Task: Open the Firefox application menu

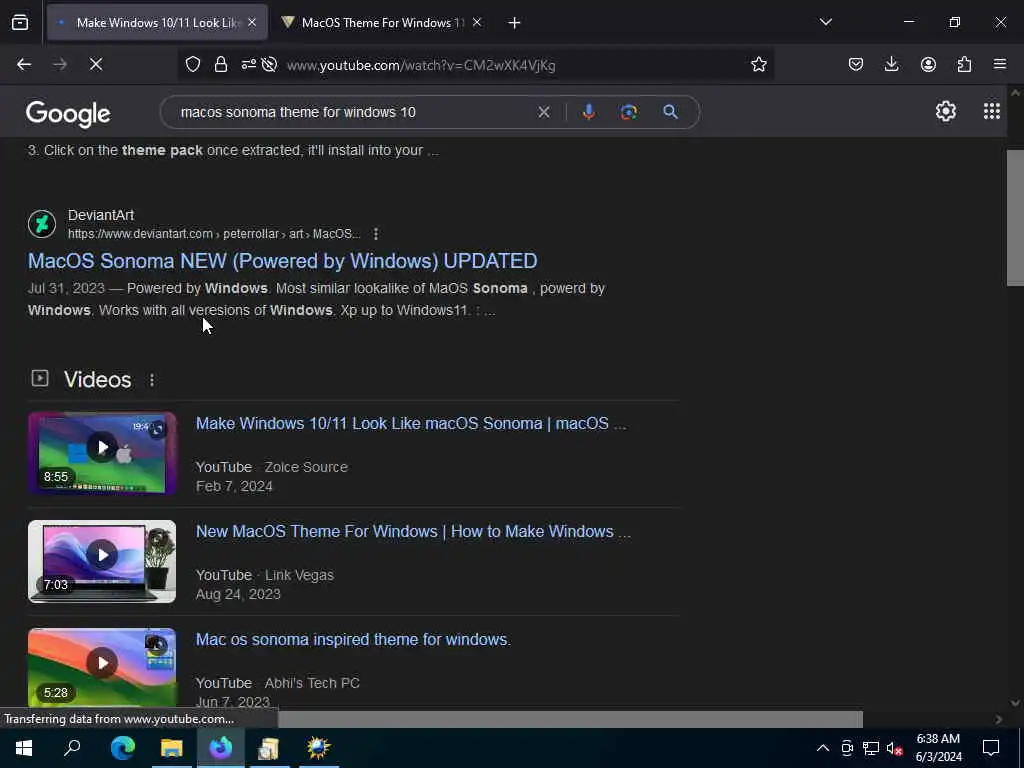Action: (x=1000, y=64)
